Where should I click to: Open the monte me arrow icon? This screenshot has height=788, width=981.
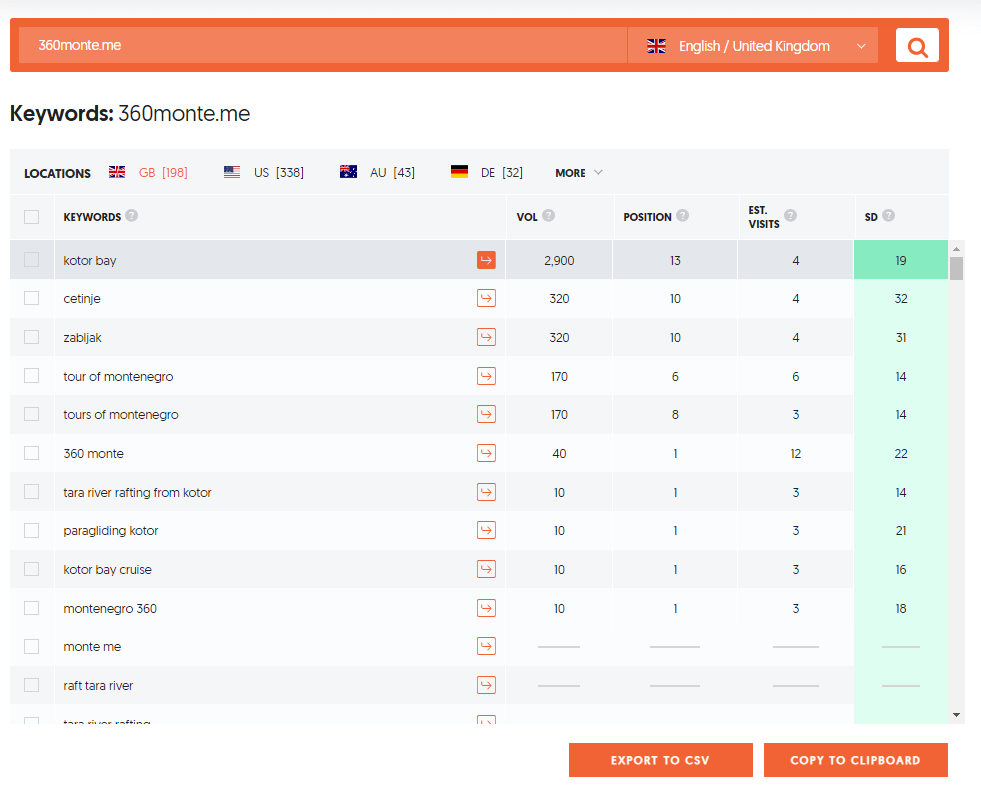(x=486, y=646)
